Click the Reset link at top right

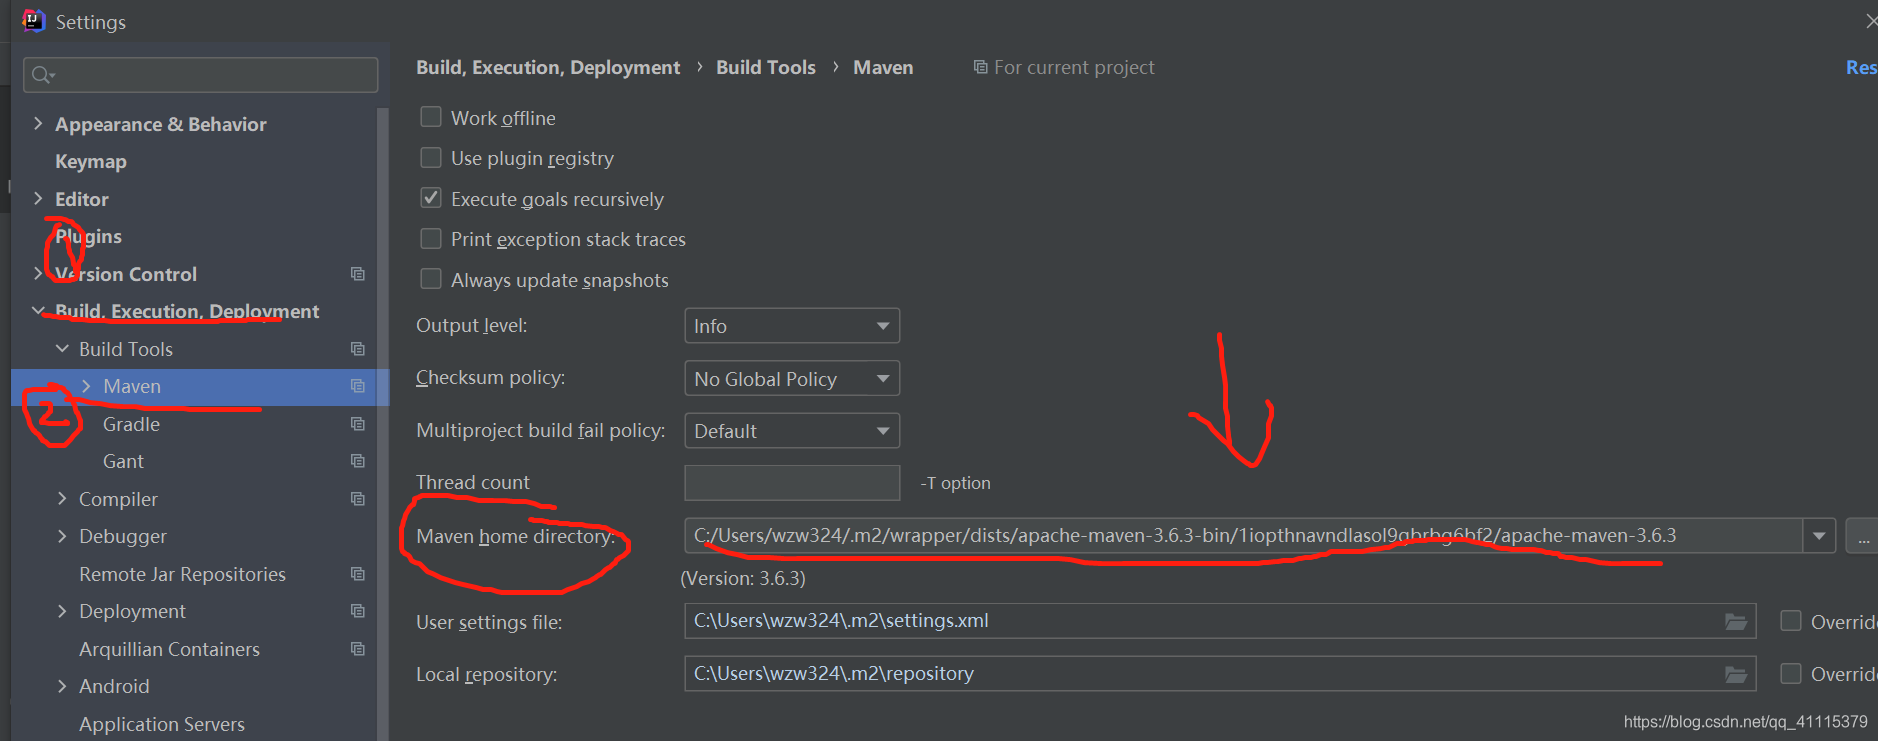1861,67
